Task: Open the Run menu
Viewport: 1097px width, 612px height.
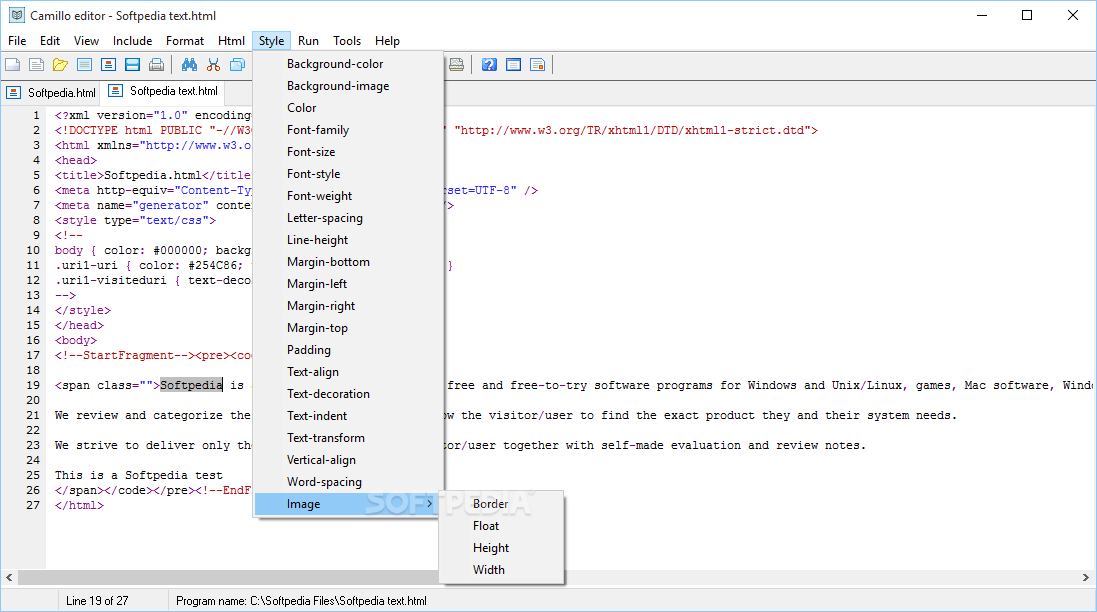Action: 308,41
